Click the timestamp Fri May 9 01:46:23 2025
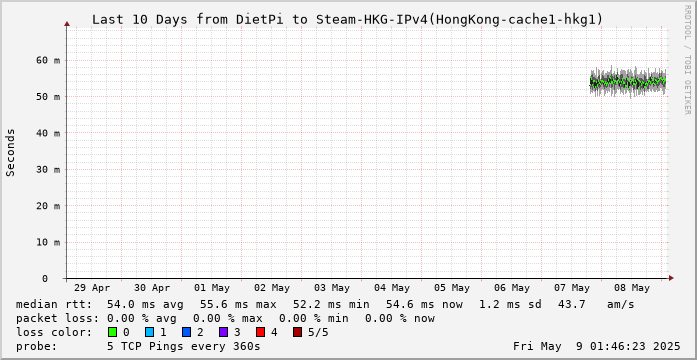This screenshot has height=360, width=697. pyautogui.click(x=597, y=346)
